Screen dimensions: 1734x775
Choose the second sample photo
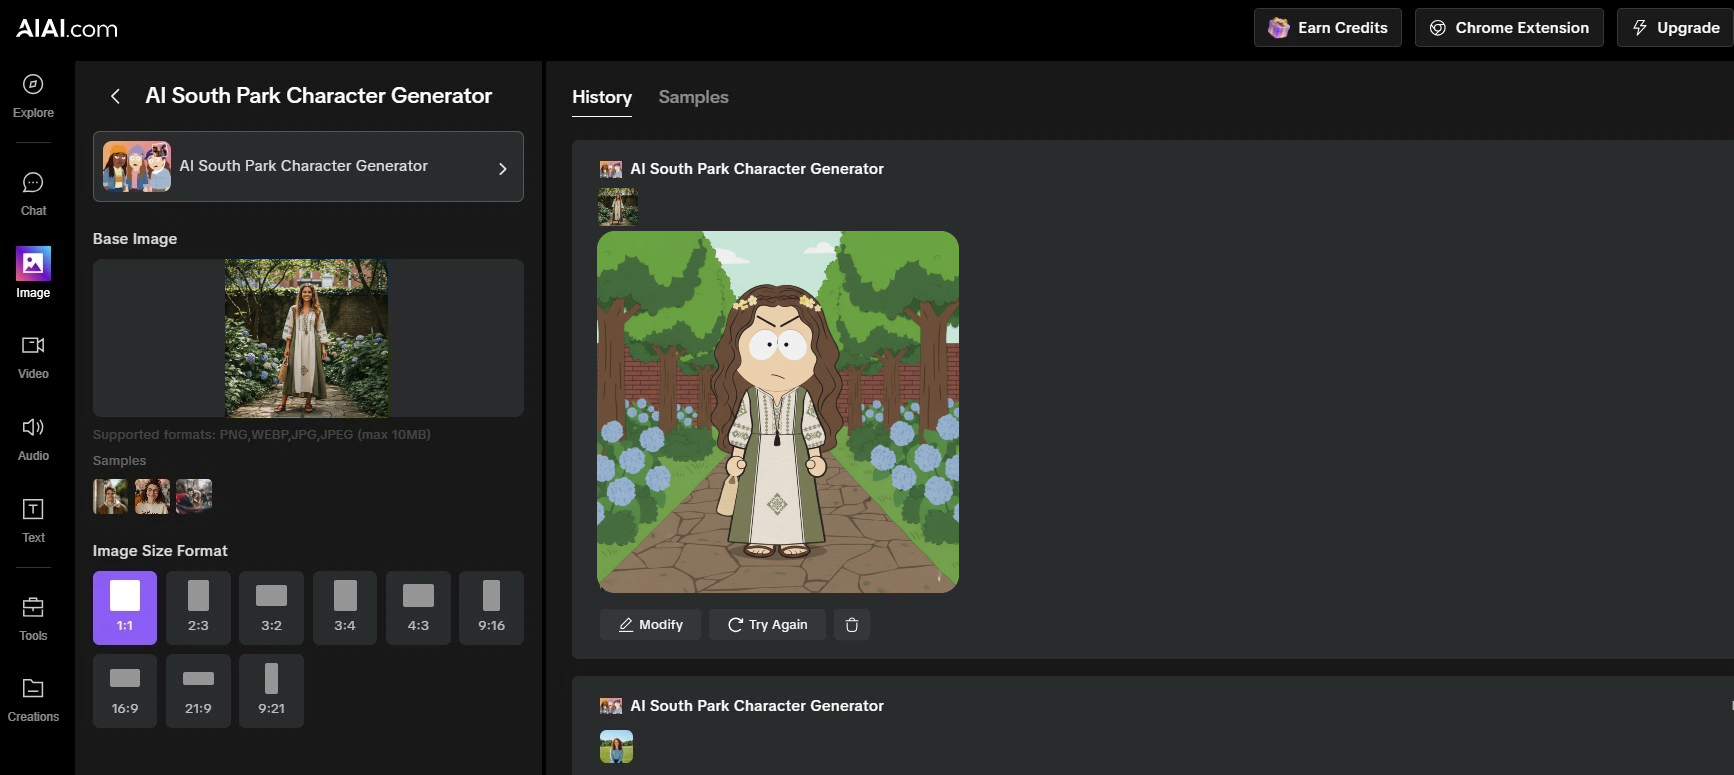click(152, 496)
